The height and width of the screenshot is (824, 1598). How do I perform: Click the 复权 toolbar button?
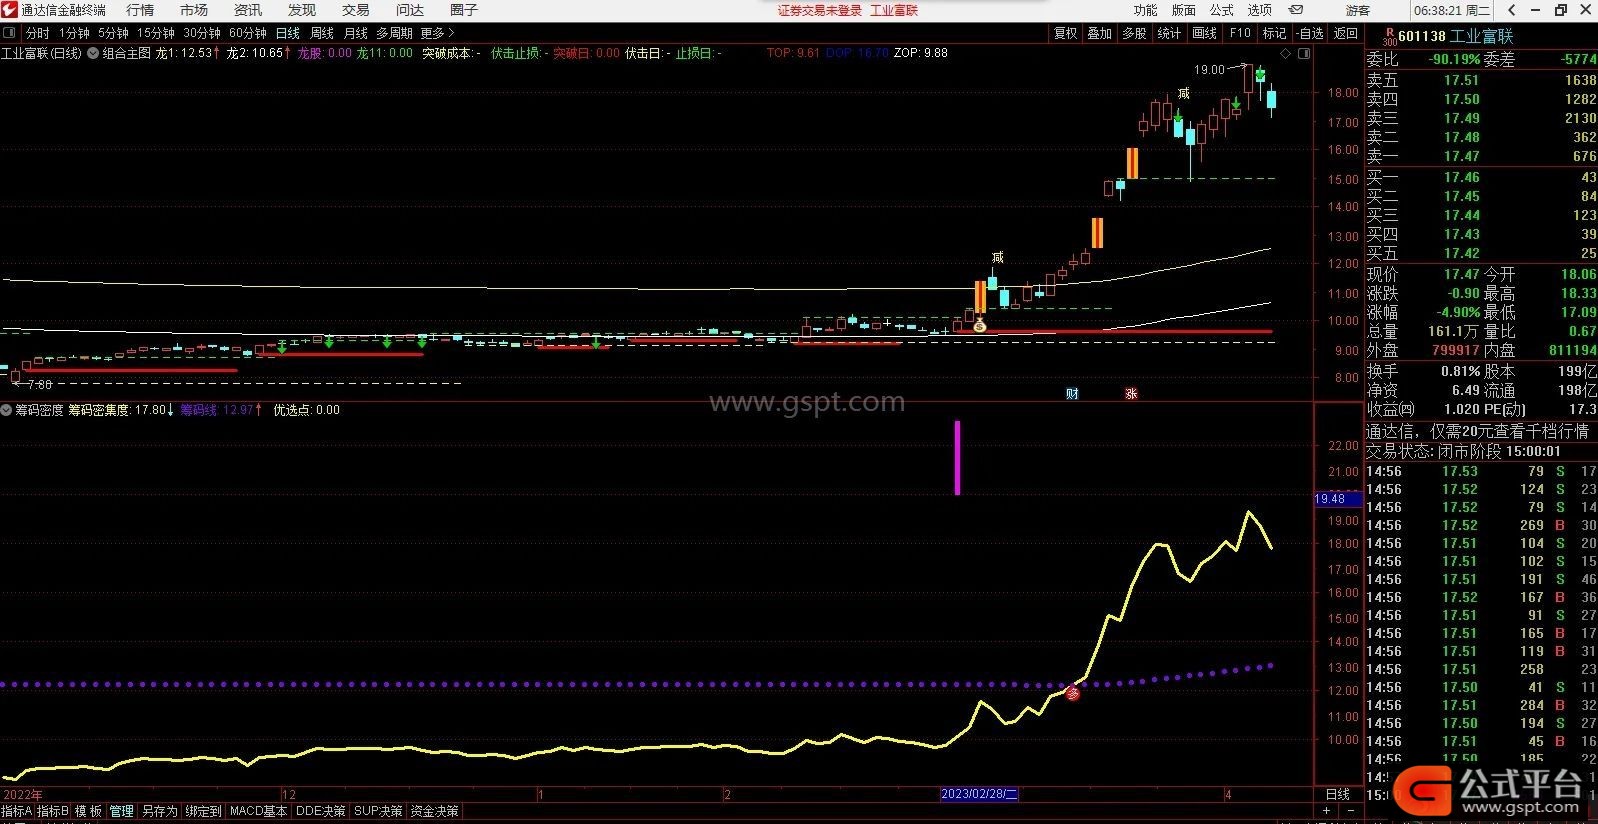coord(1066,33)
